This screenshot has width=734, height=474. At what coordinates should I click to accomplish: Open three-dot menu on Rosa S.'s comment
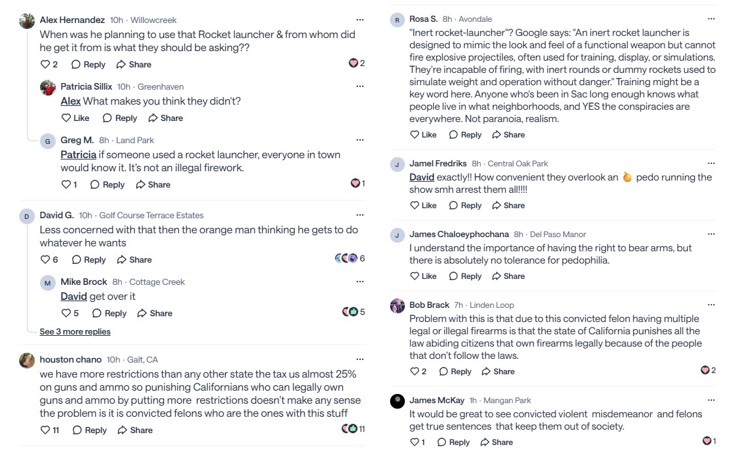[711, 19]
